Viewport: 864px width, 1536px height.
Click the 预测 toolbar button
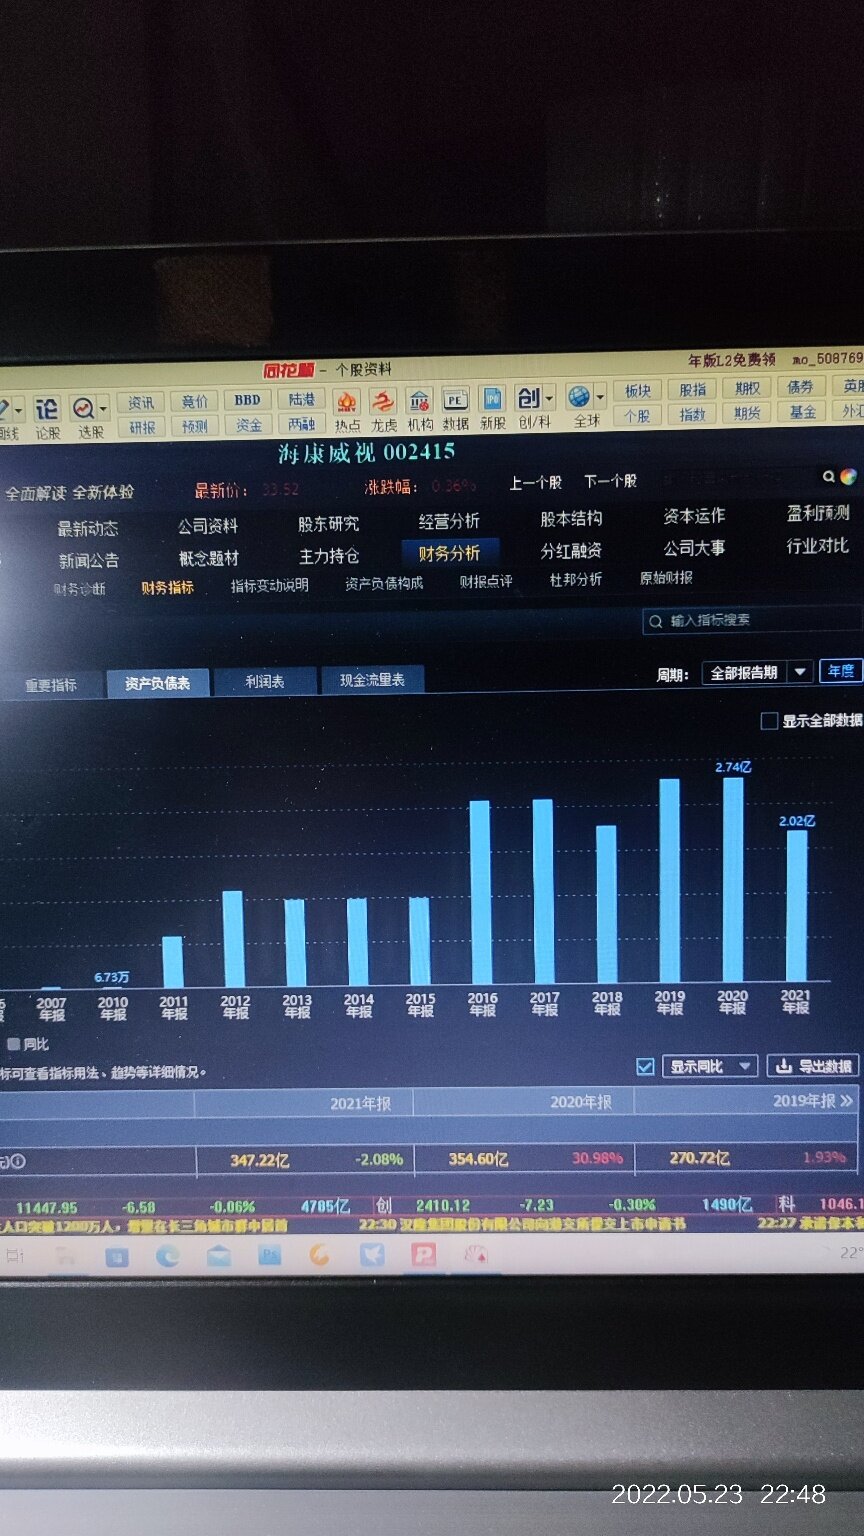pyautogui.click(x=195, y=426)
